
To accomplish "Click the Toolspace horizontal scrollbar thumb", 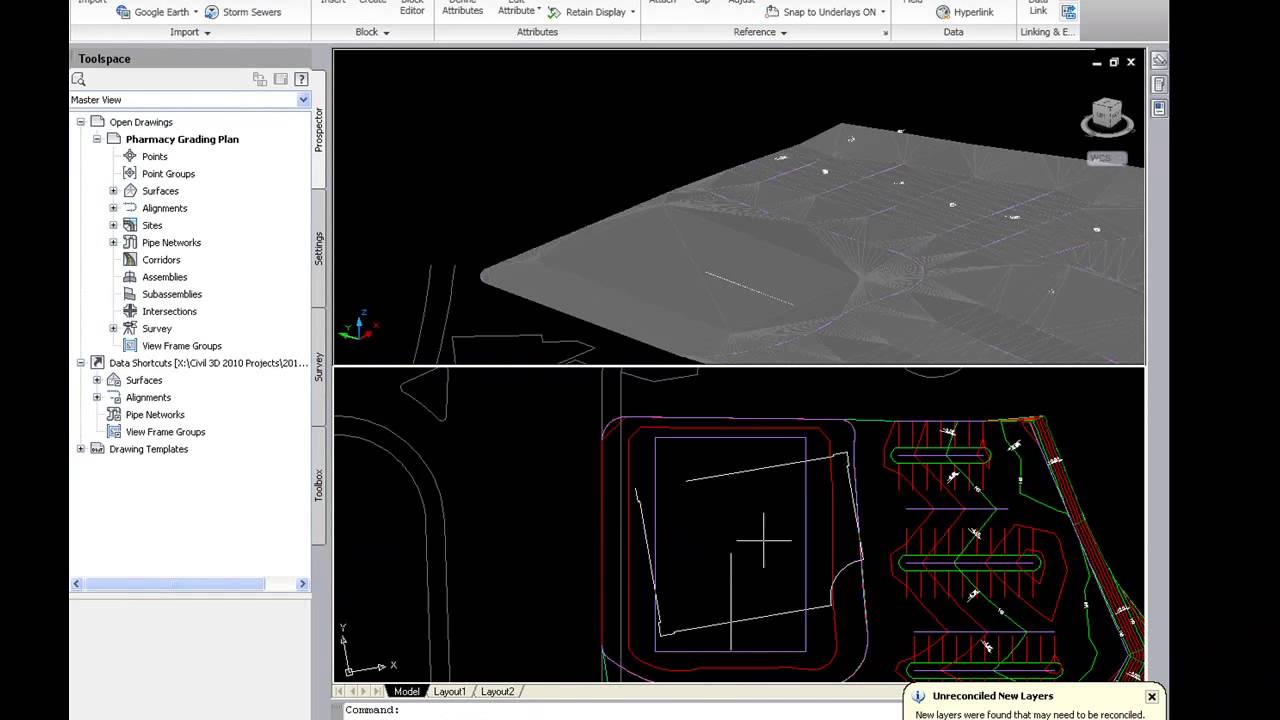I will pyautogui.click(x=175, y=584).
